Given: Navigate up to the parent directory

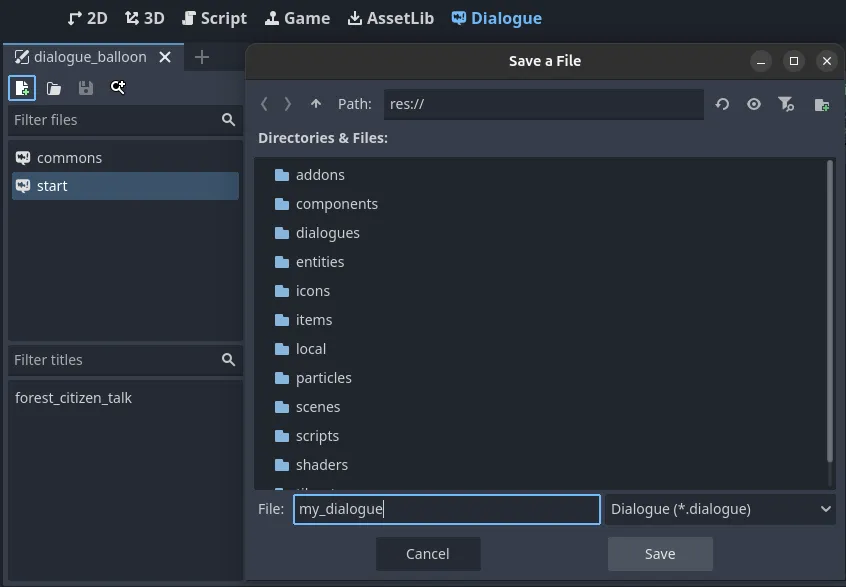Looking at the screenshot, I should tap(315, 103).
